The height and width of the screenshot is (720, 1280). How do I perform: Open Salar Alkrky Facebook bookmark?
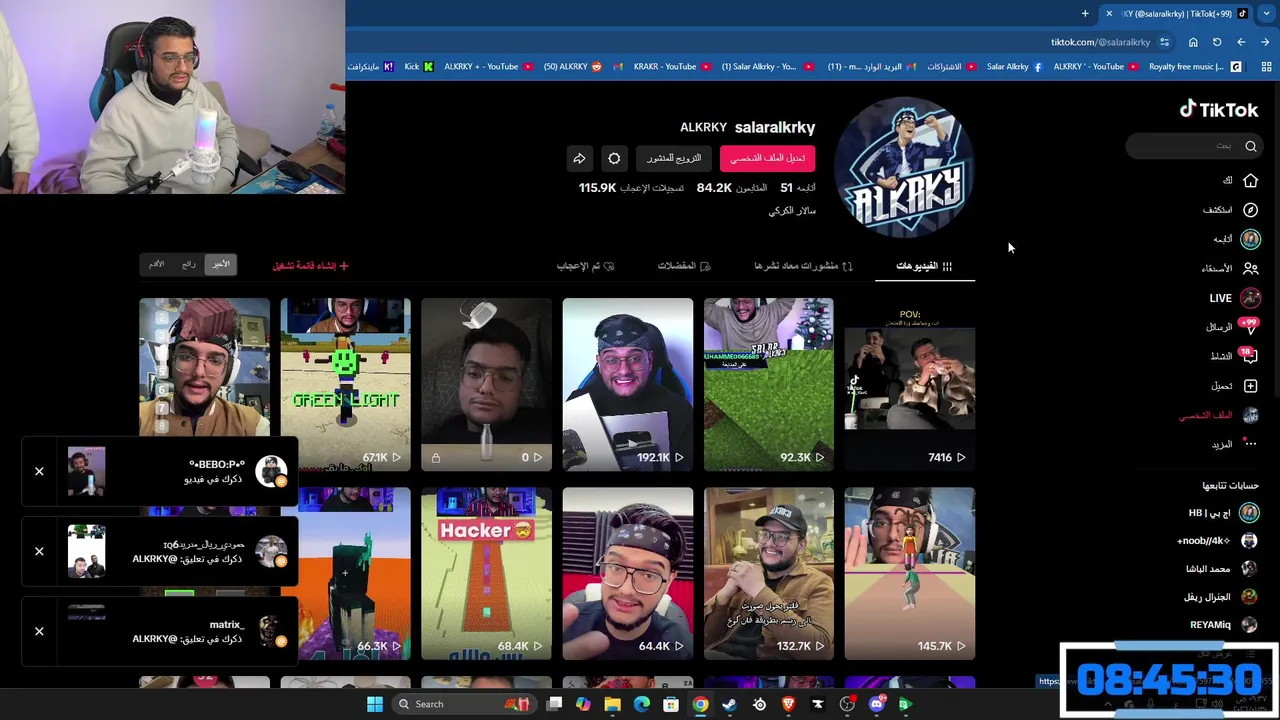[x=1014, y=67]
